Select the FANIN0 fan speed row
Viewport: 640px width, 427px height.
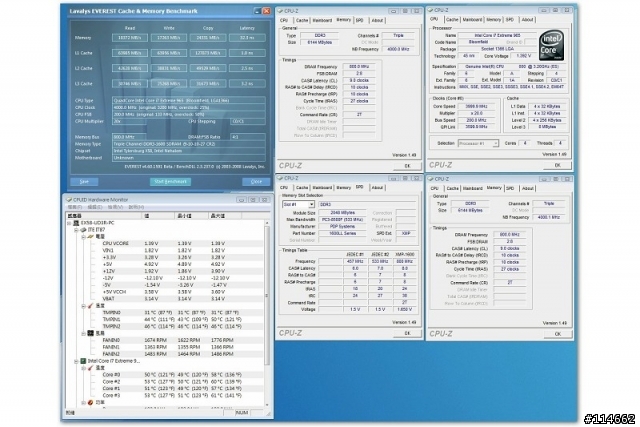pyautogui.click(x=165, y=340)
